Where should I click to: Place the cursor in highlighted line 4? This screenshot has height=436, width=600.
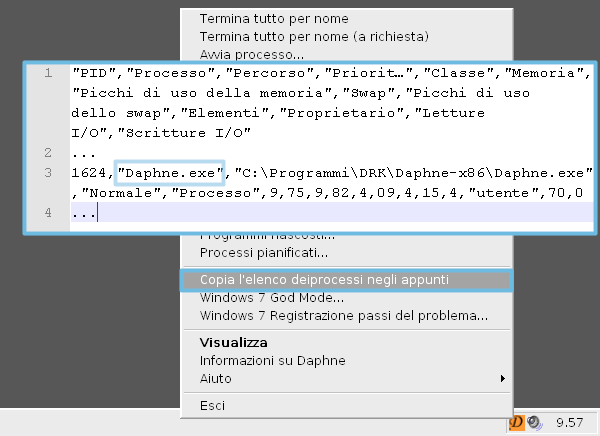(x=331, y=212)
